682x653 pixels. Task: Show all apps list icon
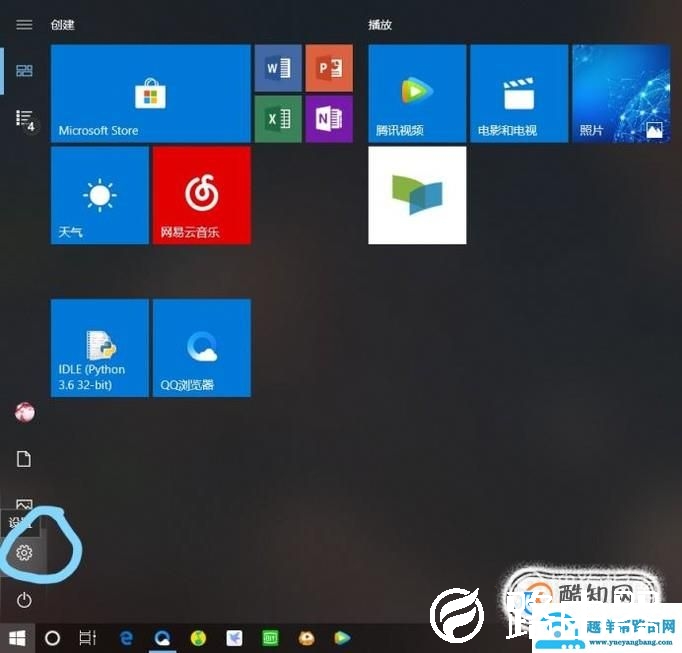tap(25, 118)
